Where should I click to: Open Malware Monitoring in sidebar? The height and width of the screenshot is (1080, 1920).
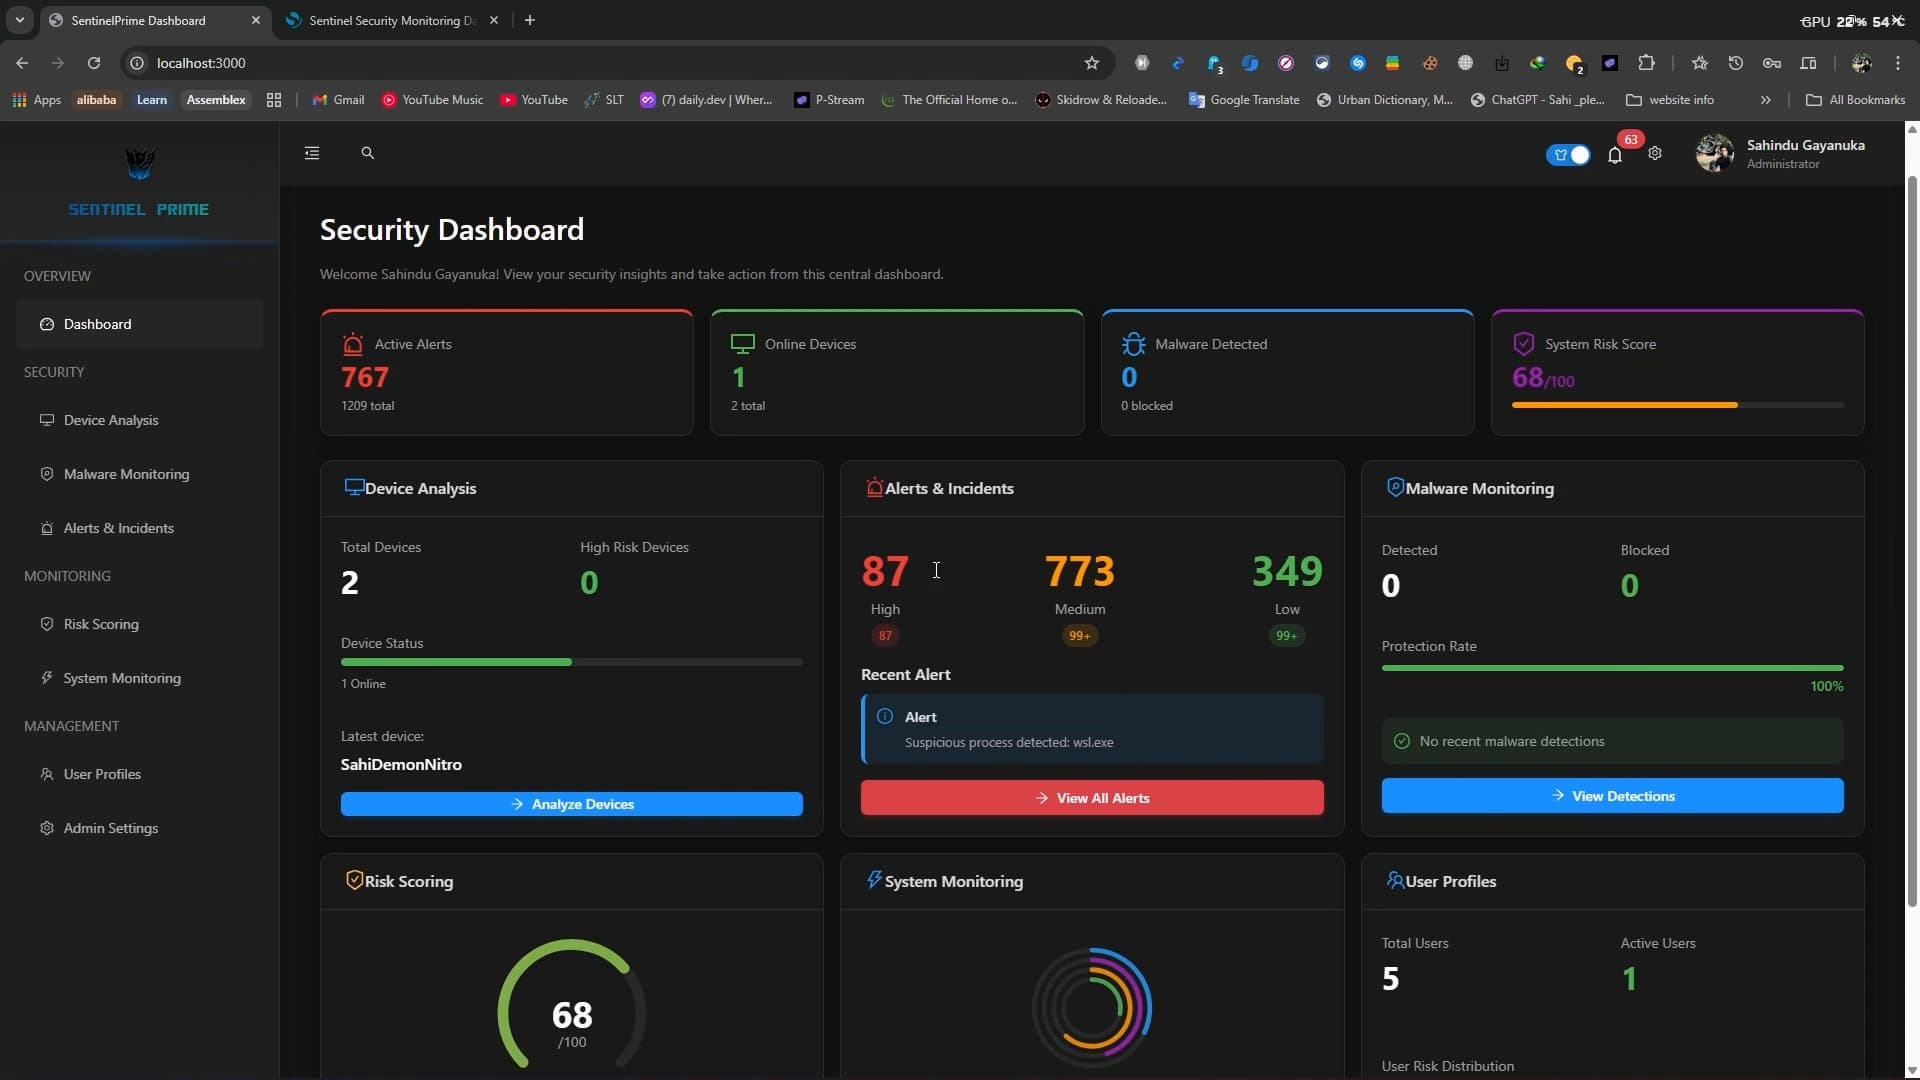[126, 474]
